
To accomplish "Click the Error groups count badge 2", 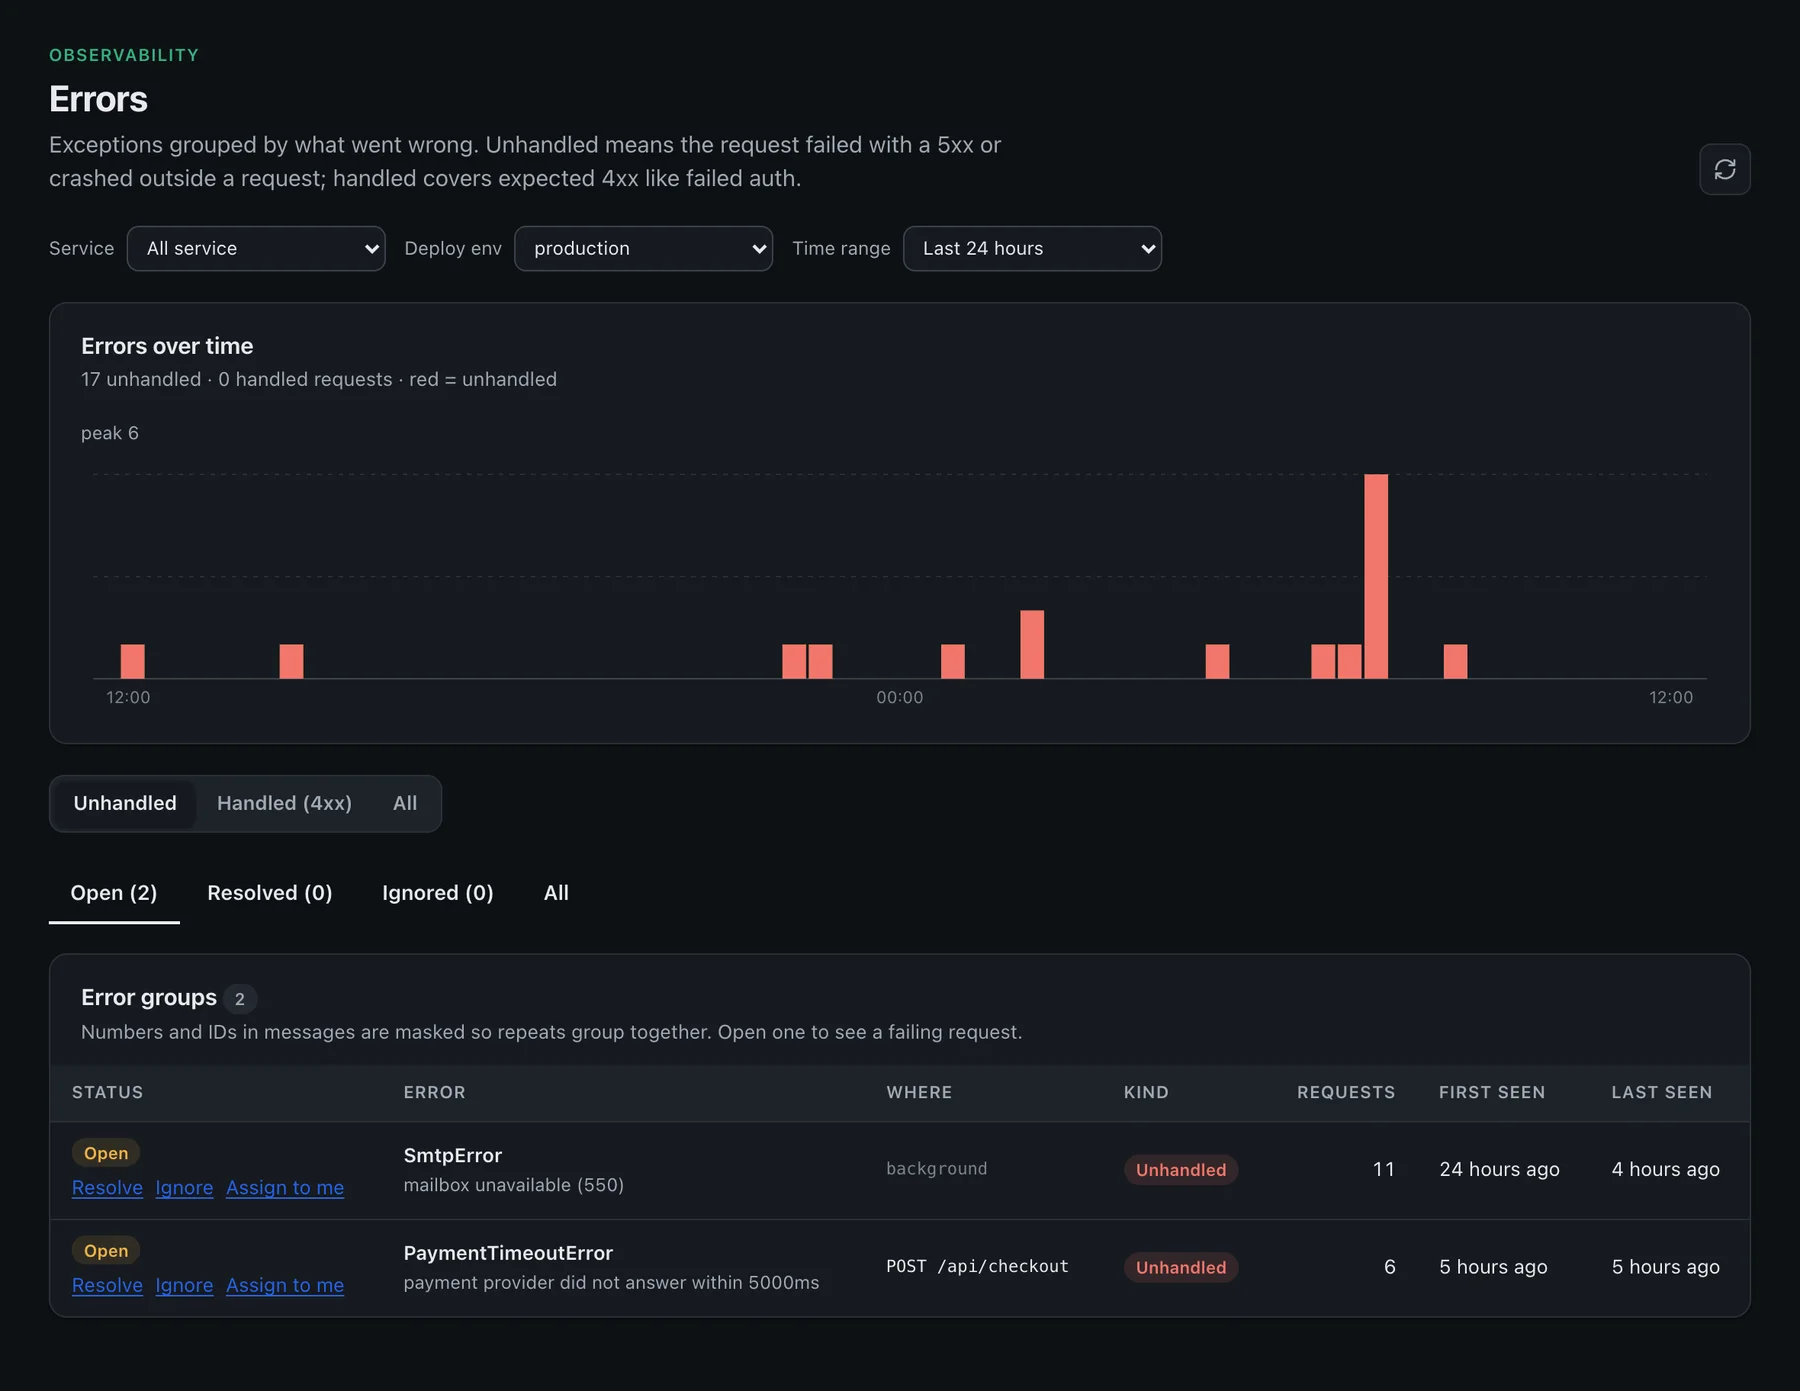I will [x=240, y=999].
